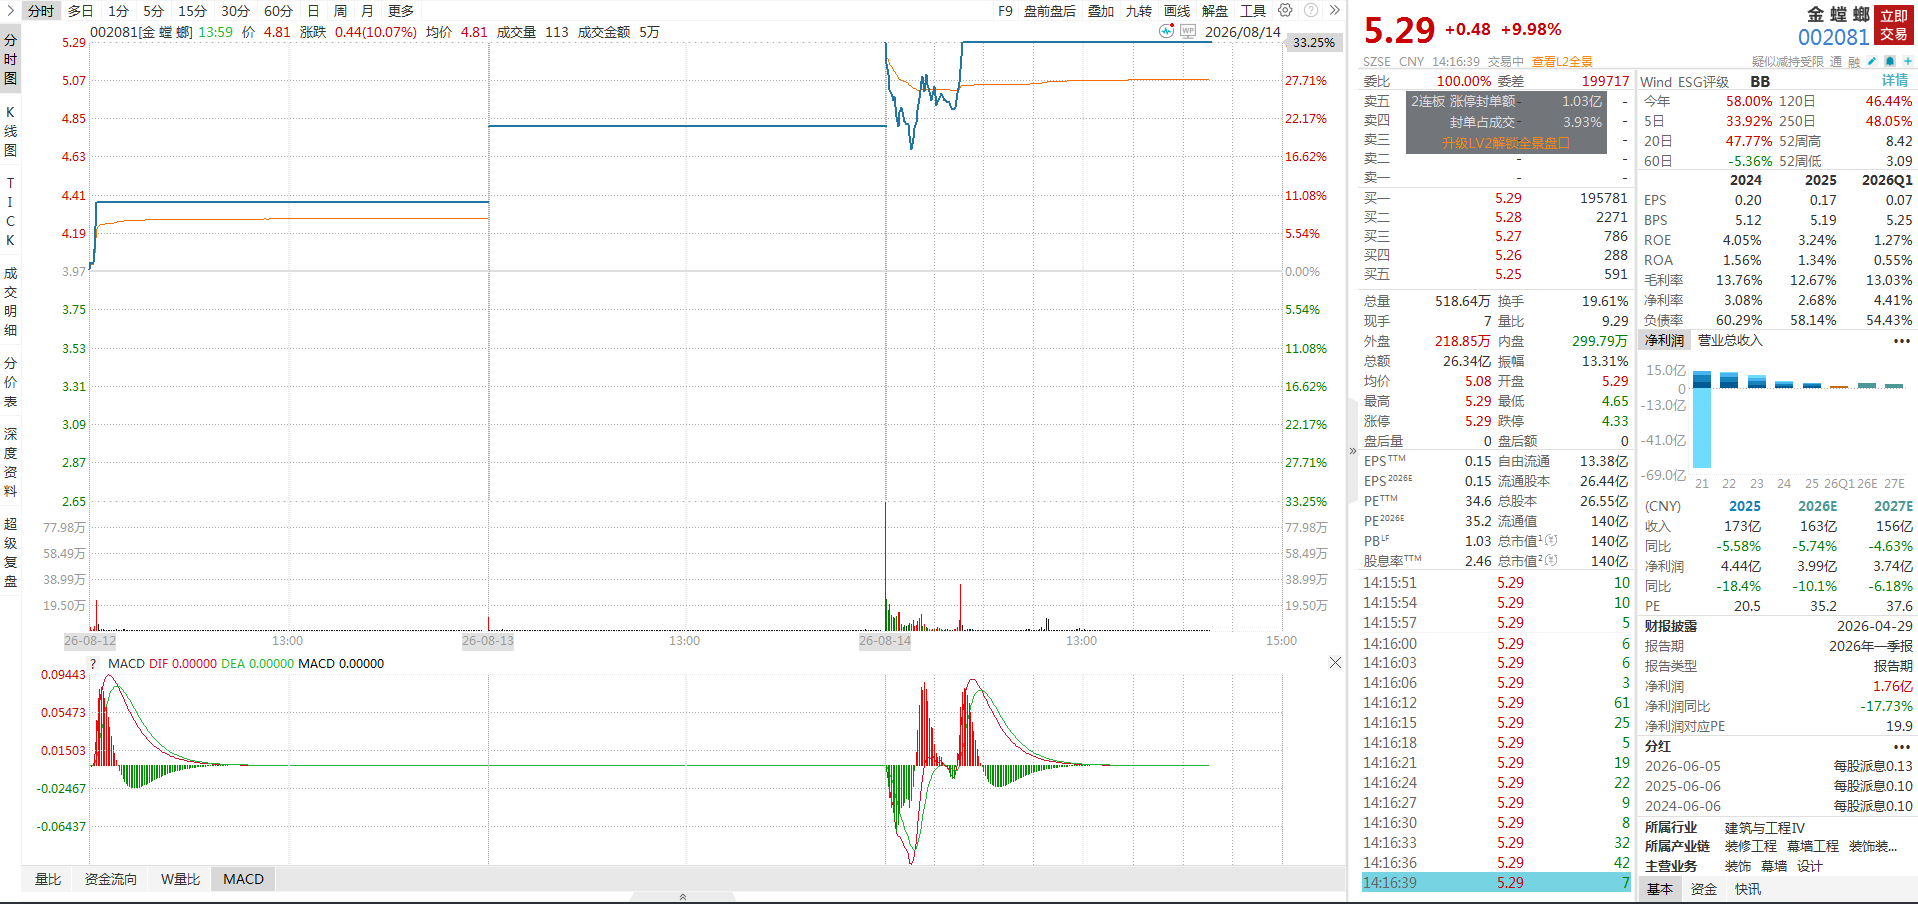Toggle 叠加 overlay option
The width and height of the screenshot is (1918, 904).
click(1101, 11)
